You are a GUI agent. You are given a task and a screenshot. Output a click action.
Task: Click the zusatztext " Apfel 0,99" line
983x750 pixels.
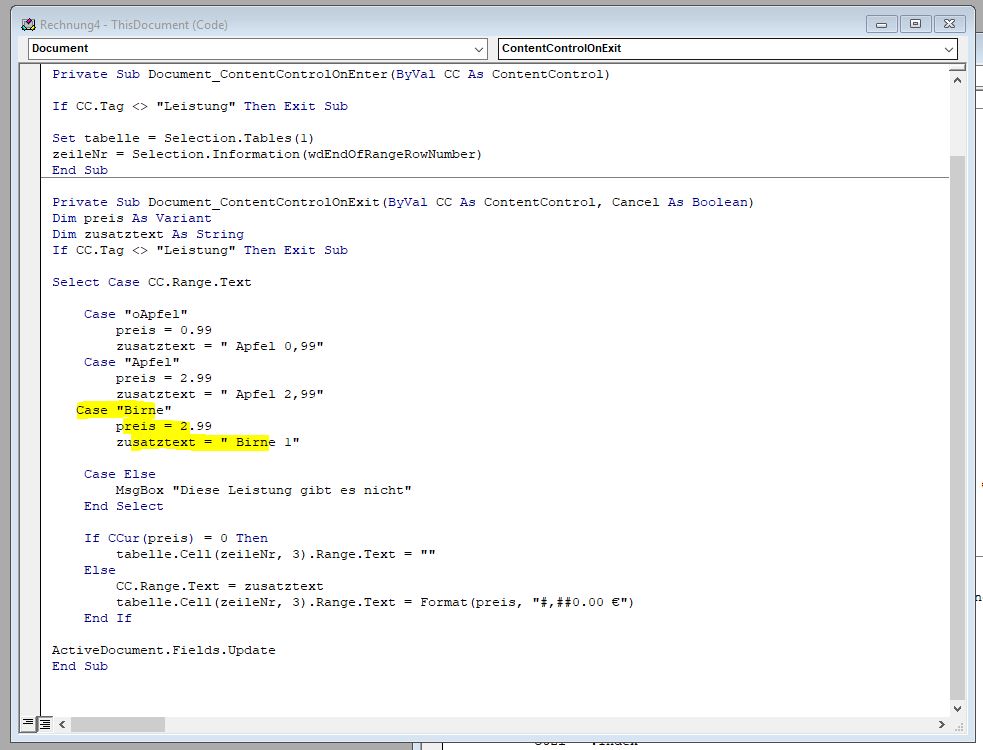219,346
